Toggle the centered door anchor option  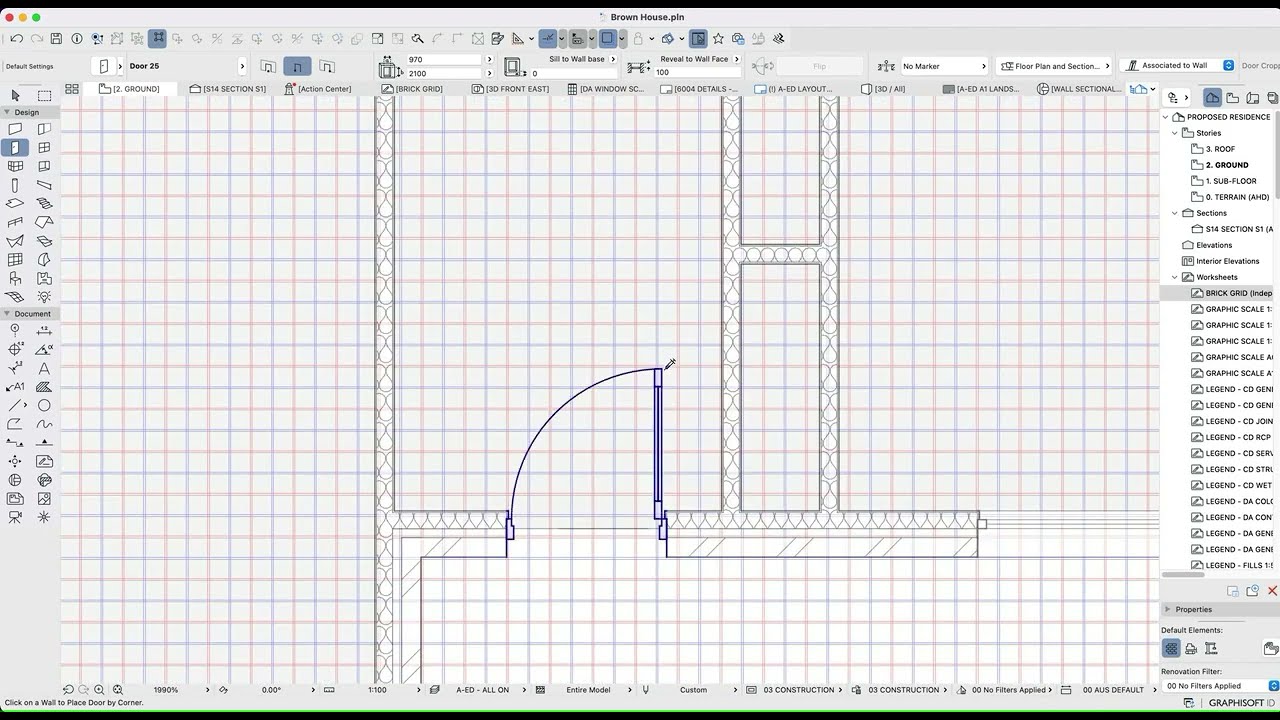297,66
